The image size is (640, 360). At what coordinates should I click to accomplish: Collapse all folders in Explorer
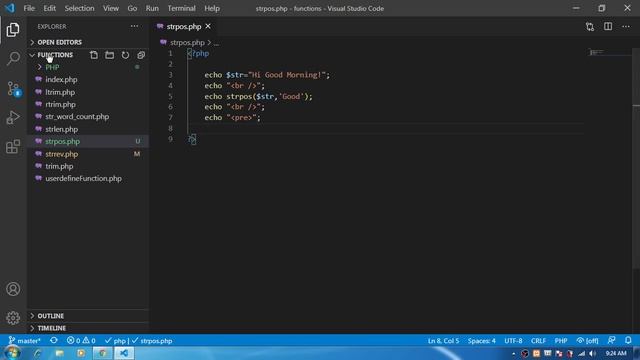[x=141, y=55]
